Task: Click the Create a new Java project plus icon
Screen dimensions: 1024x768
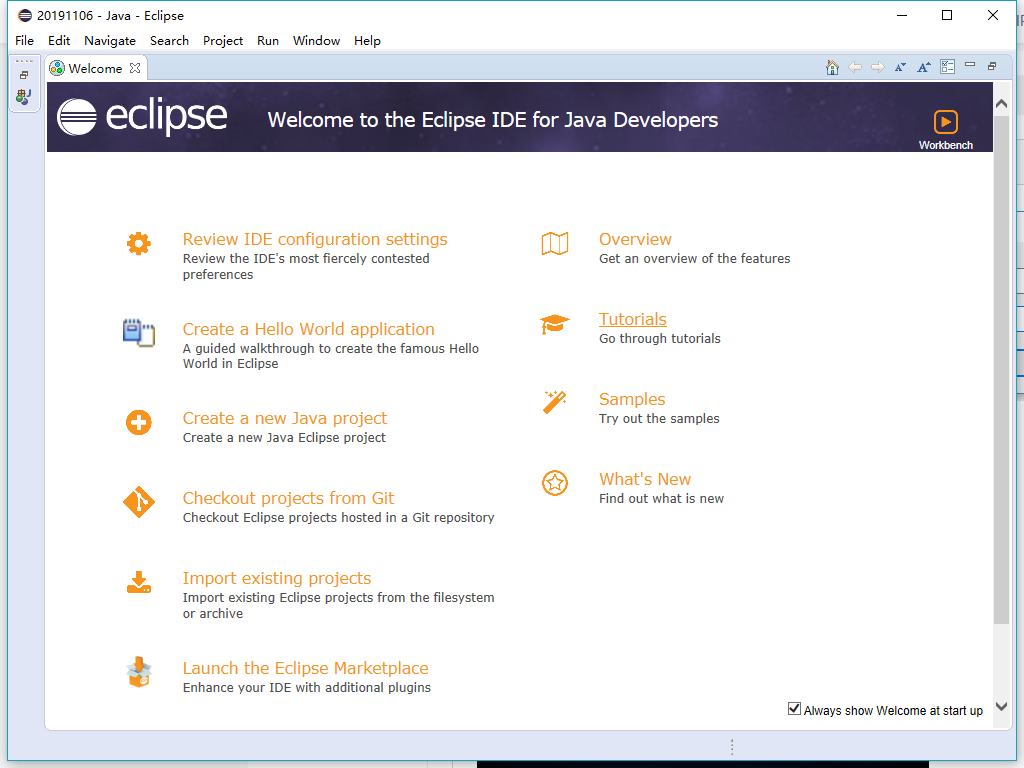Action: point(139,421)
